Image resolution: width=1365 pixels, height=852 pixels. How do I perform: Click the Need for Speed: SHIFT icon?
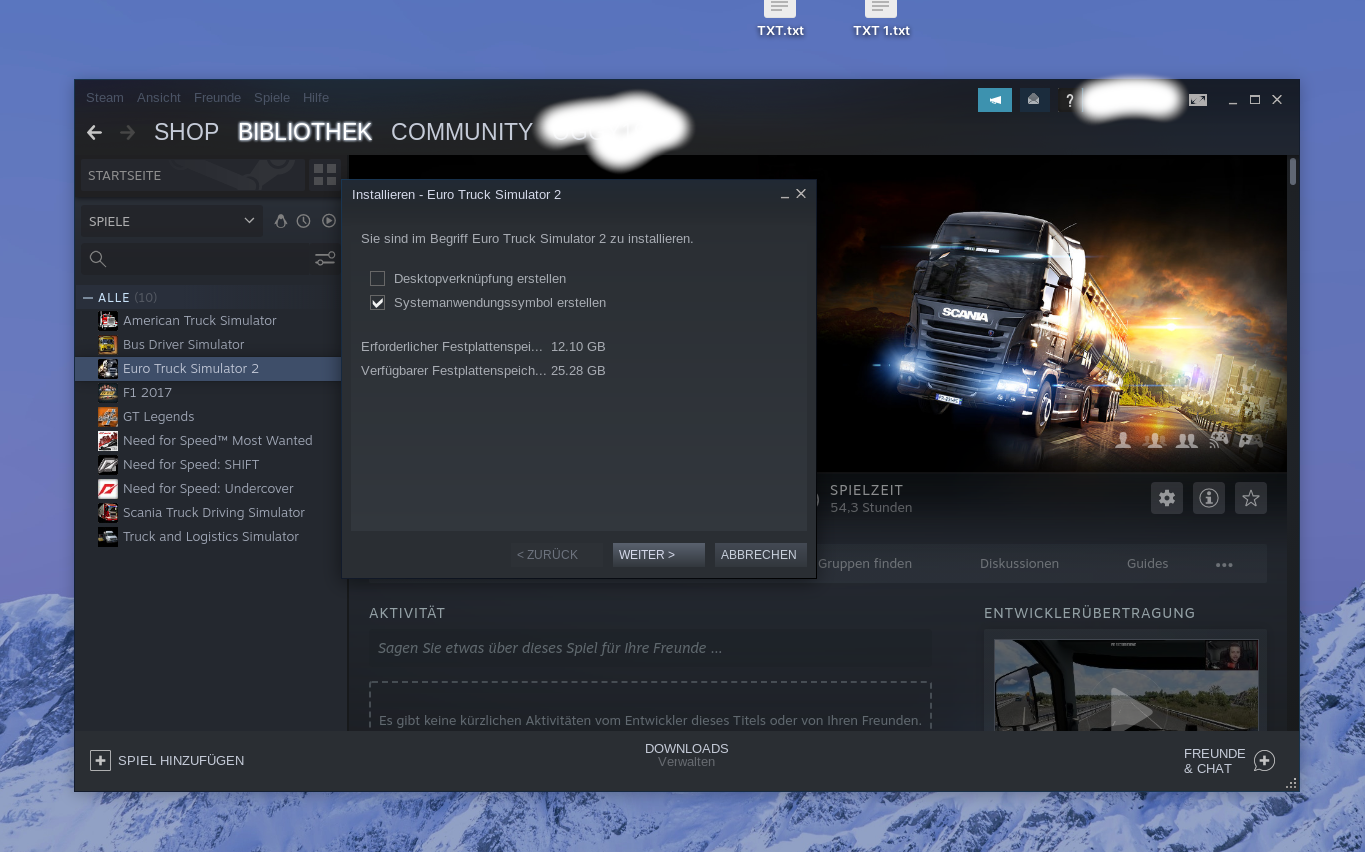pos(108,465)
